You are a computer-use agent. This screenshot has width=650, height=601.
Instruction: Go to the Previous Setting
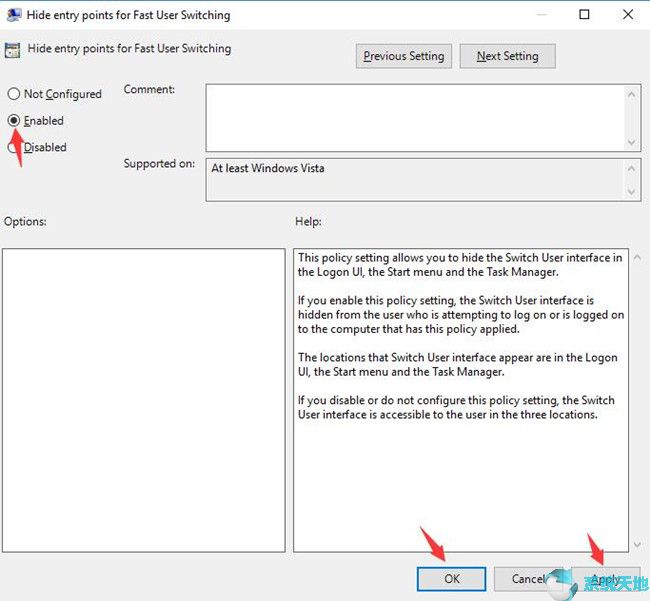404,56
